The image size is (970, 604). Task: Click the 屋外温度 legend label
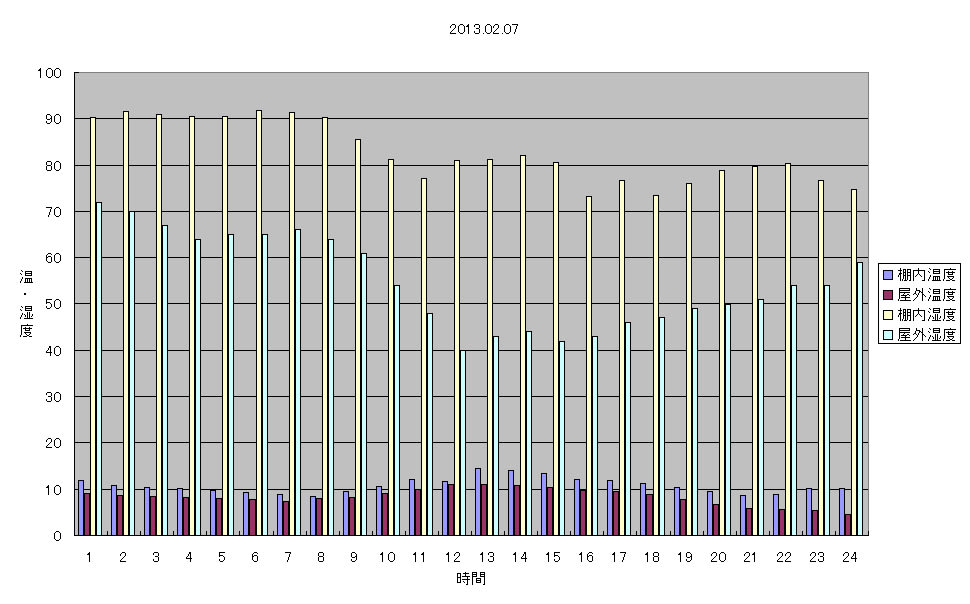coord(927,295)
